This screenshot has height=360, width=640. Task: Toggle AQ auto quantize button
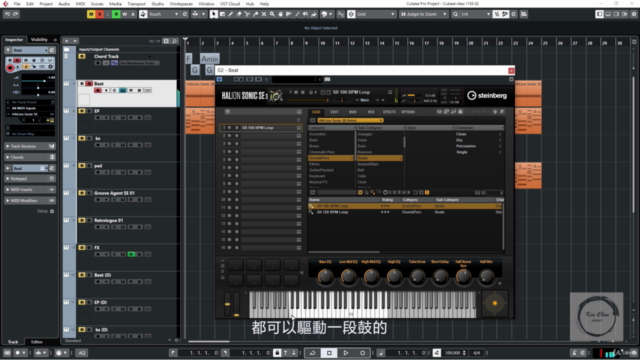(82, 353)
